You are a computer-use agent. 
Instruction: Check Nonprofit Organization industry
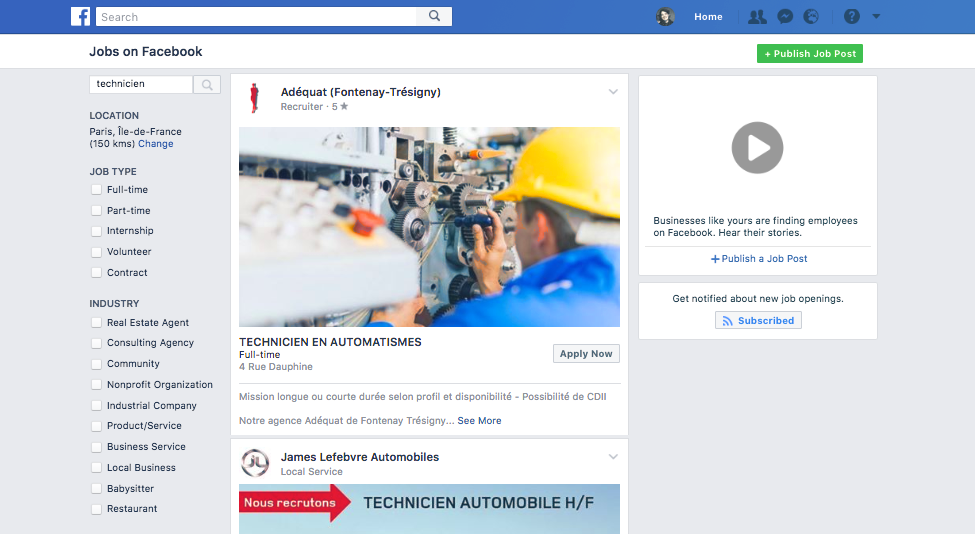tap(96, 385)
